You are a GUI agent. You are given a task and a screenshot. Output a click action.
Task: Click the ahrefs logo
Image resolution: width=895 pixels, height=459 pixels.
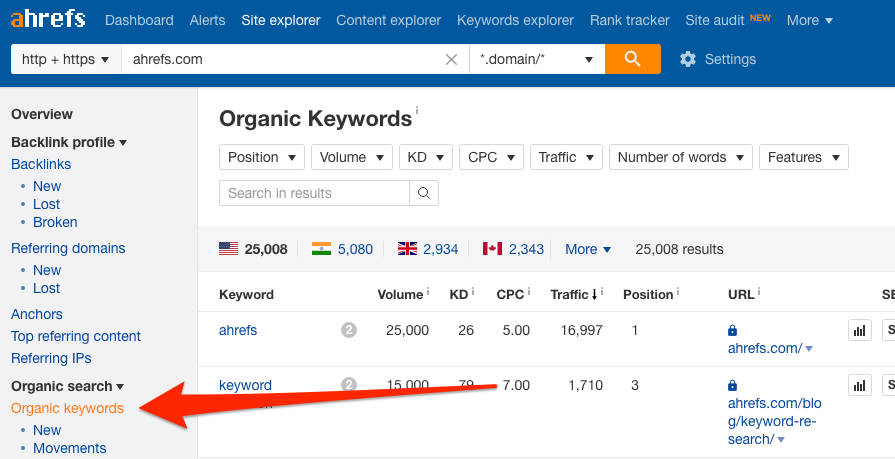tap(48, 20)
